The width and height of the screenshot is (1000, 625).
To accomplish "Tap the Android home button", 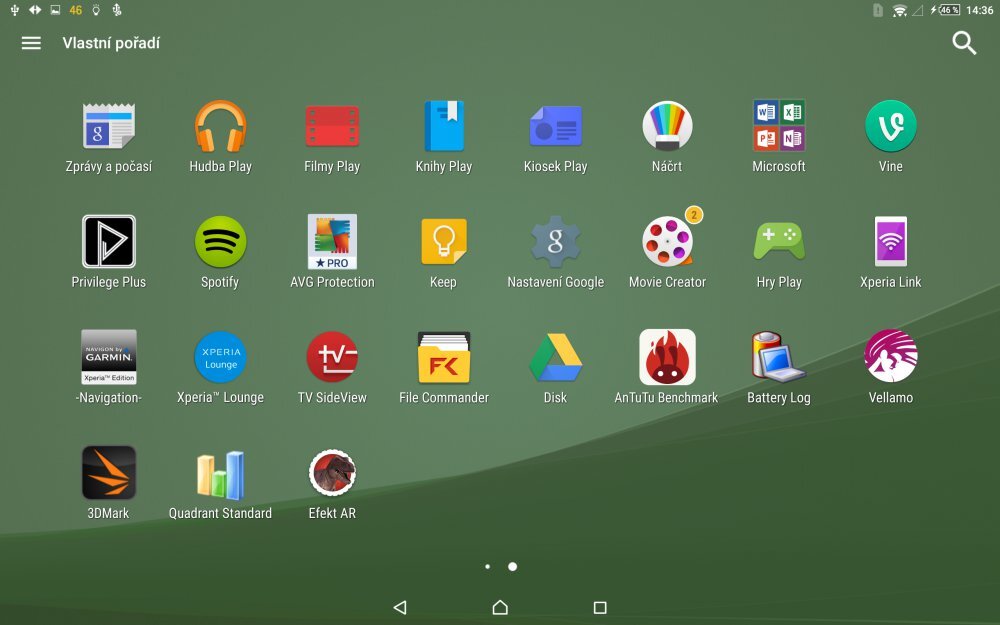I will [x=500, y=607].
